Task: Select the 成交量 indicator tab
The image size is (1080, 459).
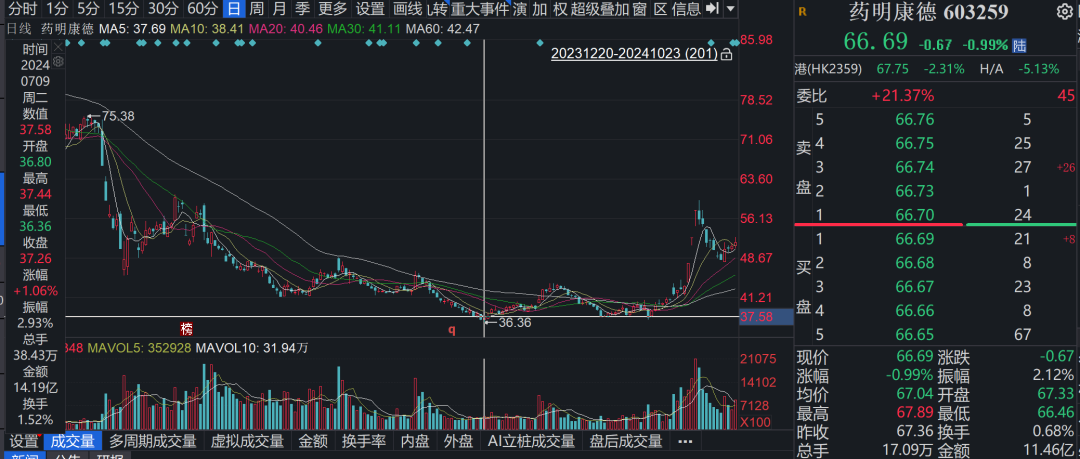Action: [x=73, y=441]
